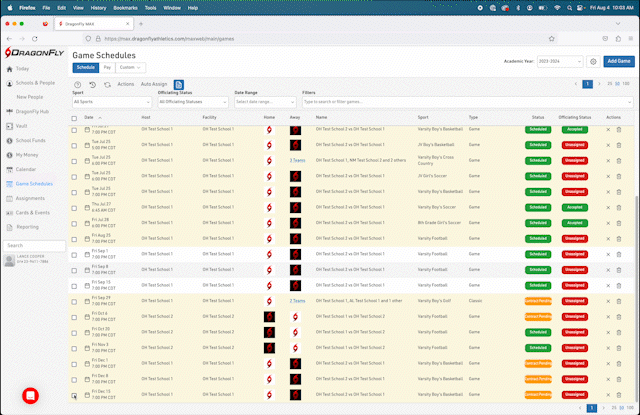Click the Add Game button
This screenshot has width=640, height=415.
[618, 61]
